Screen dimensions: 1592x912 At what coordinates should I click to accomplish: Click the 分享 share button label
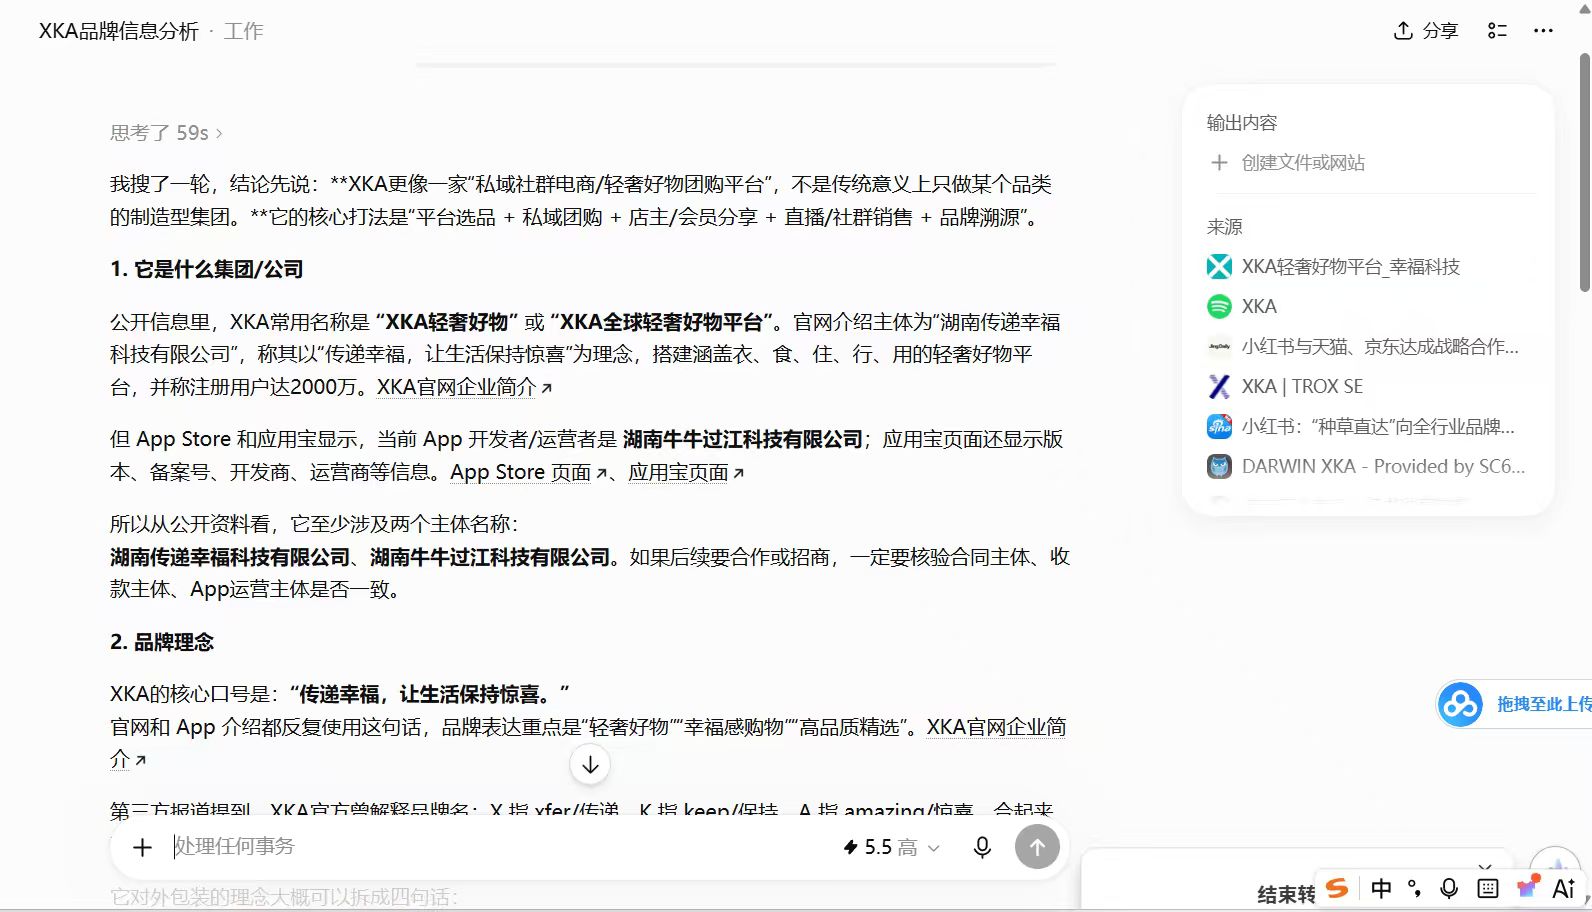[1440, 31]
